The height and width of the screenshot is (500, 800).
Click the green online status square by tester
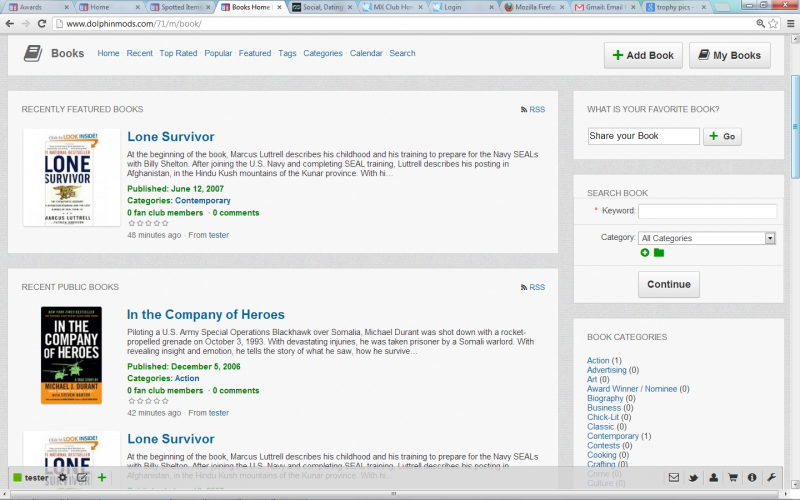(x=17, y=478)
